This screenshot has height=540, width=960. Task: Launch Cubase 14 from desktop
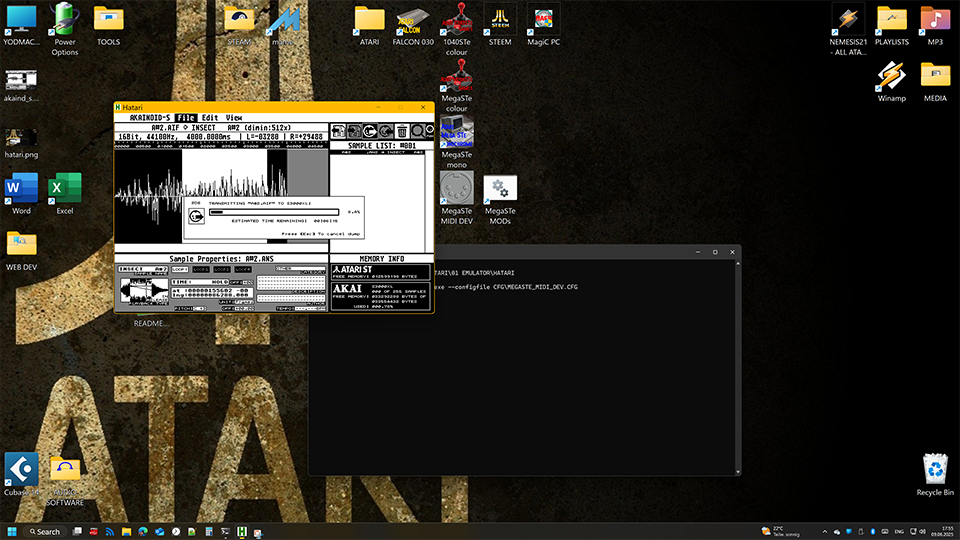click(x=21, y=475)
